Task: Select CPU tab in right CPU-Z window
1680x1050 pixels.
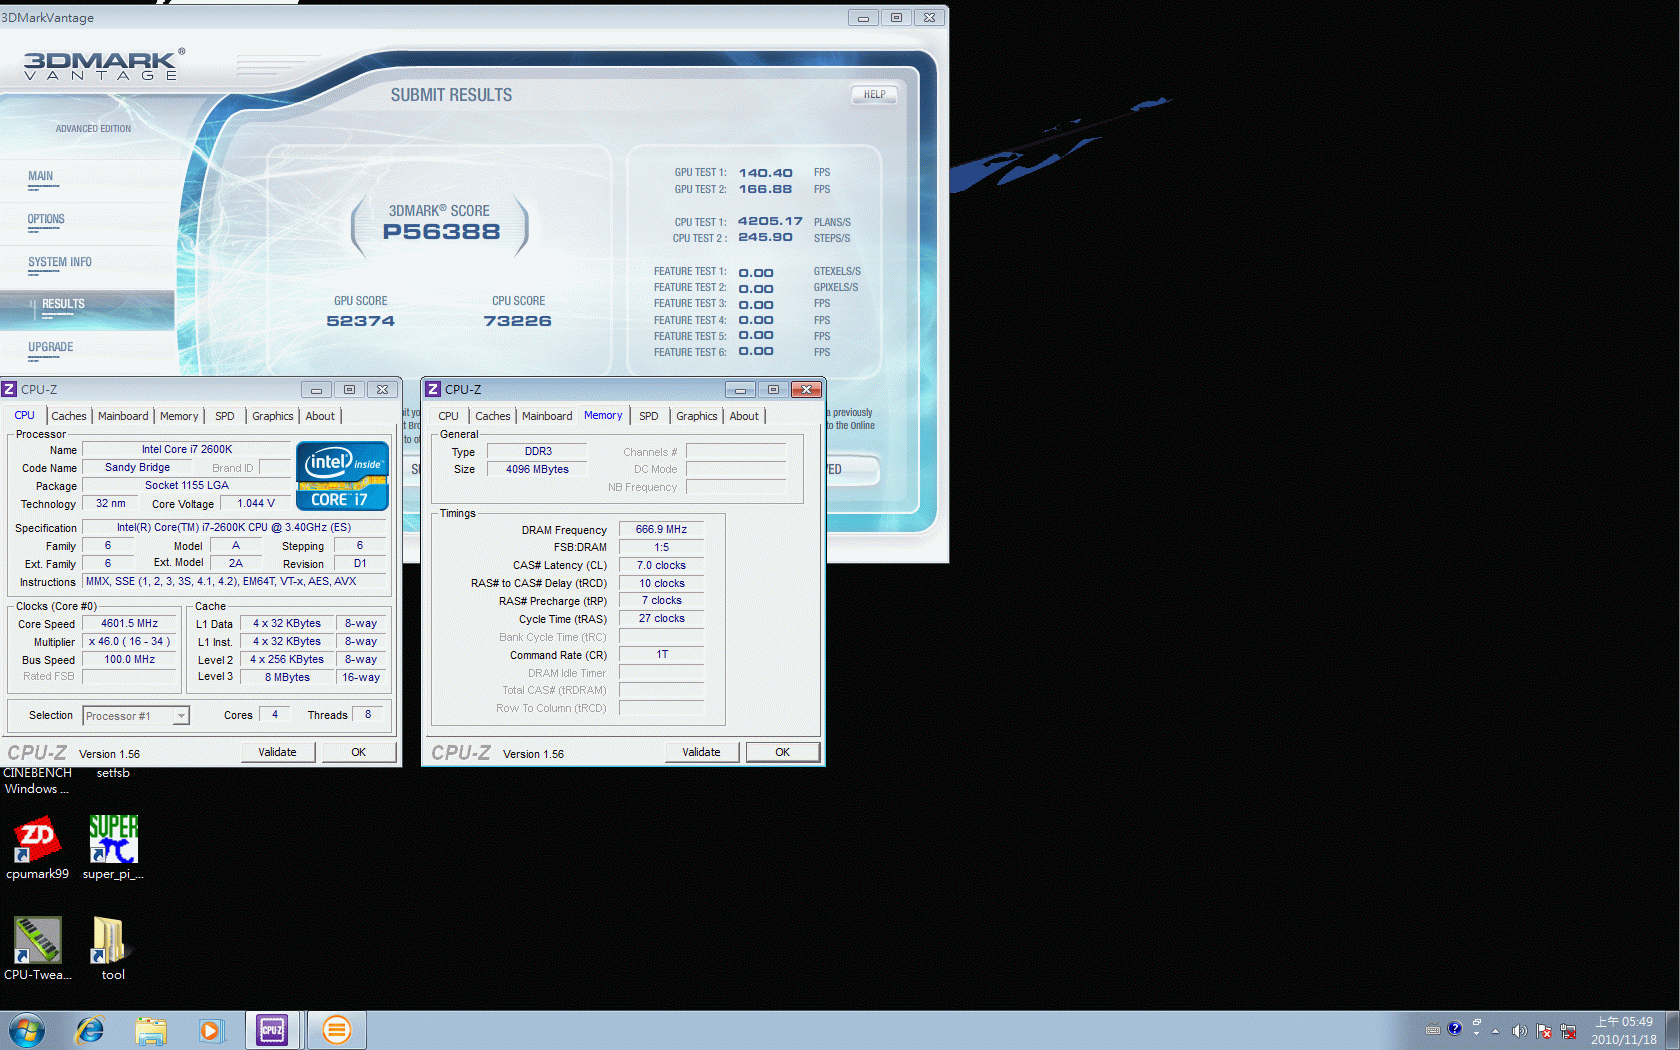Action: [449, 416]
